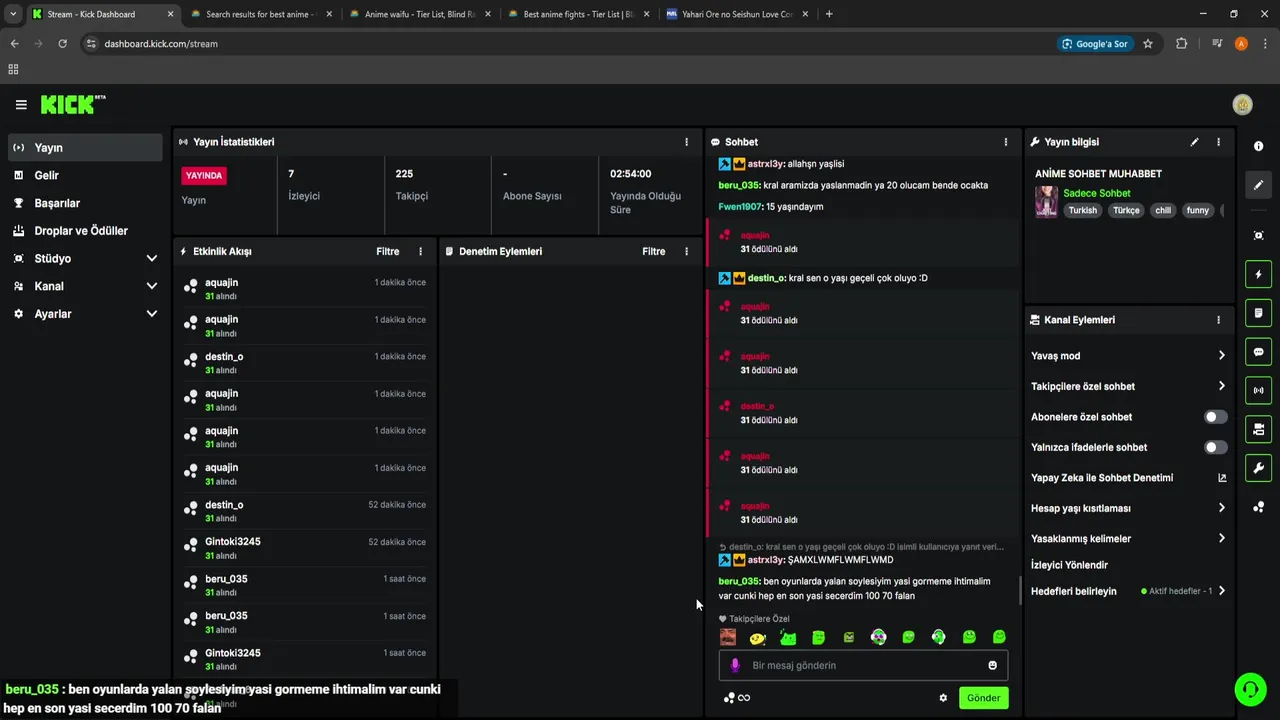Open Hedefleri belirleyin goals arrow
This screenshot has width=1280, height=720.
(1221, 591)
